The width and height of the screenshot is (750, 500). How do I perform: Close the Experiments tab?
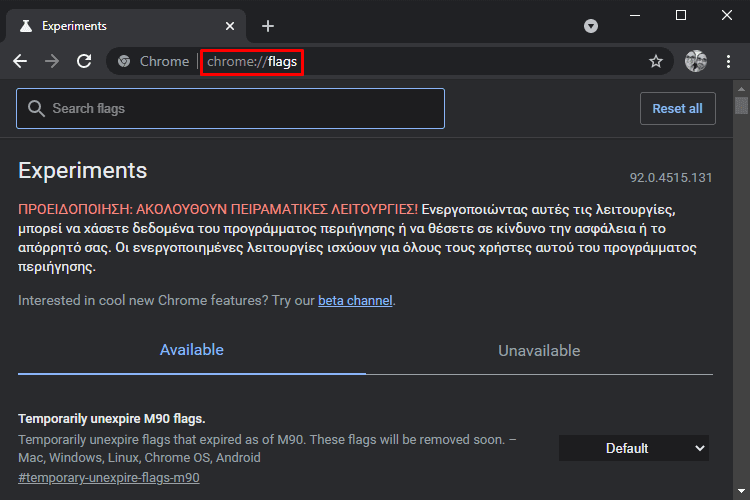coord(230,26)
